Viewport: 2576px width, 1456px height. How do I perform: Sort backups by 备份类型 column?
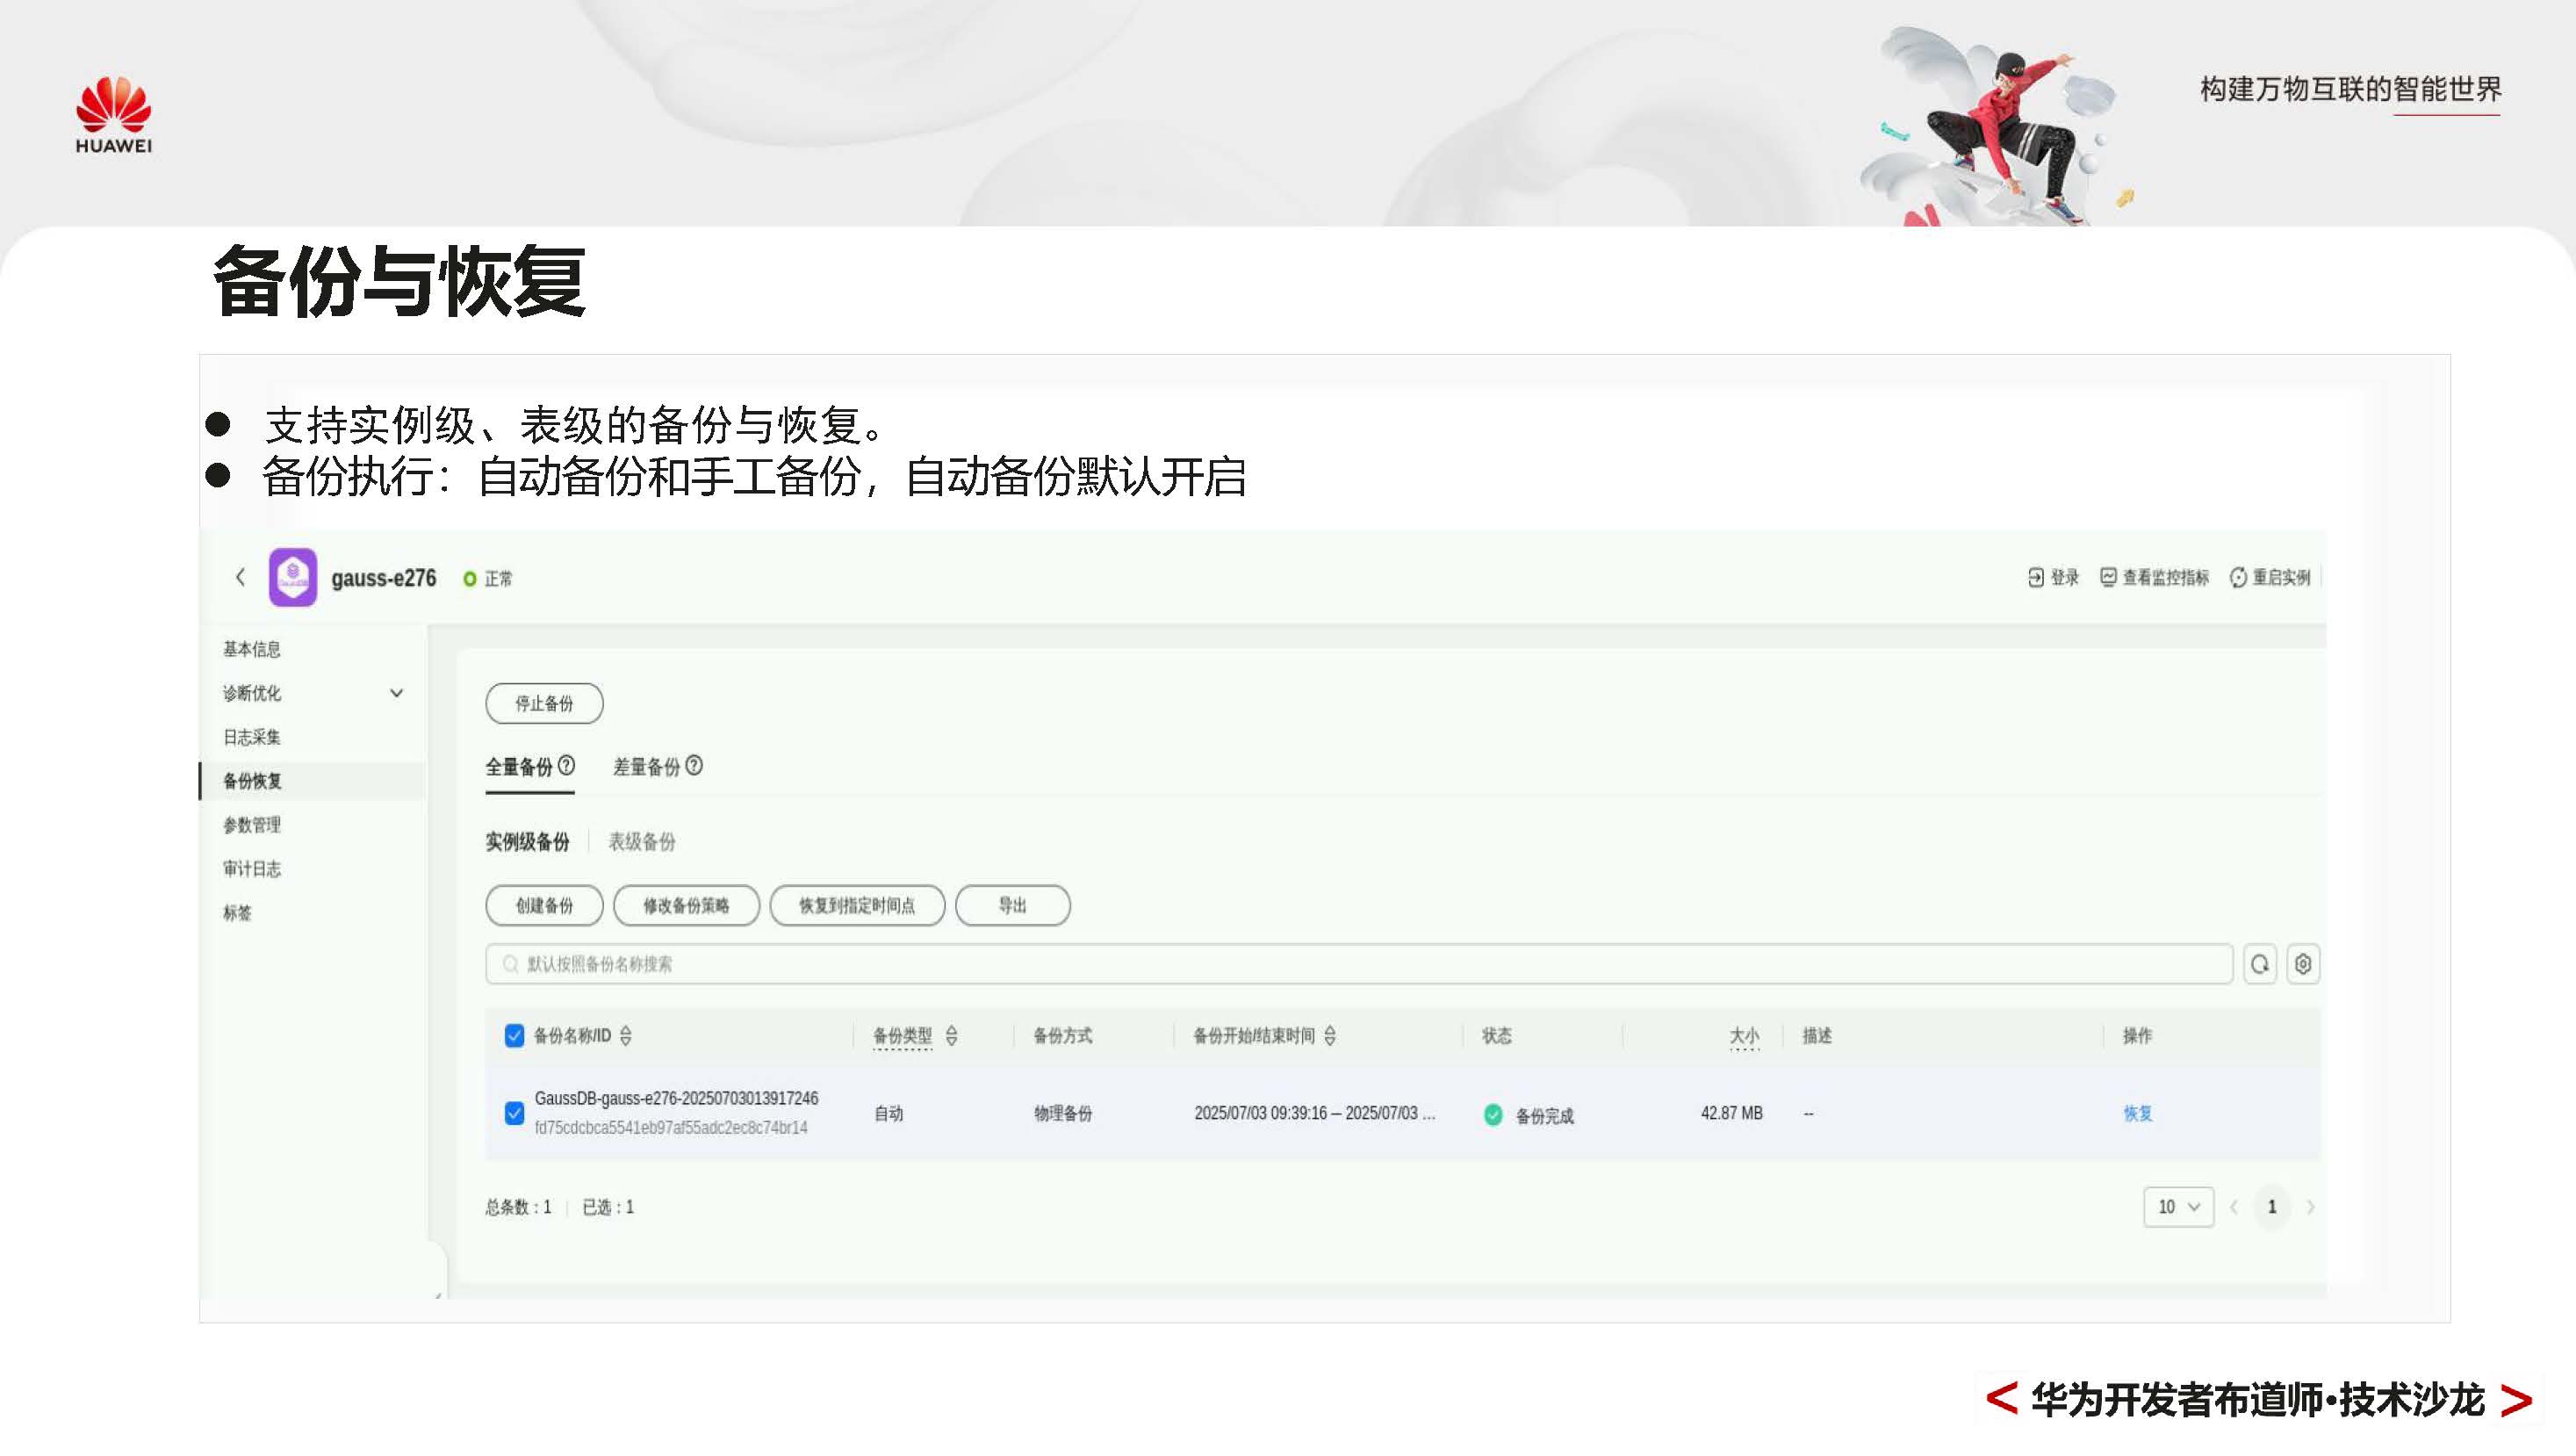coord(953,1037)
